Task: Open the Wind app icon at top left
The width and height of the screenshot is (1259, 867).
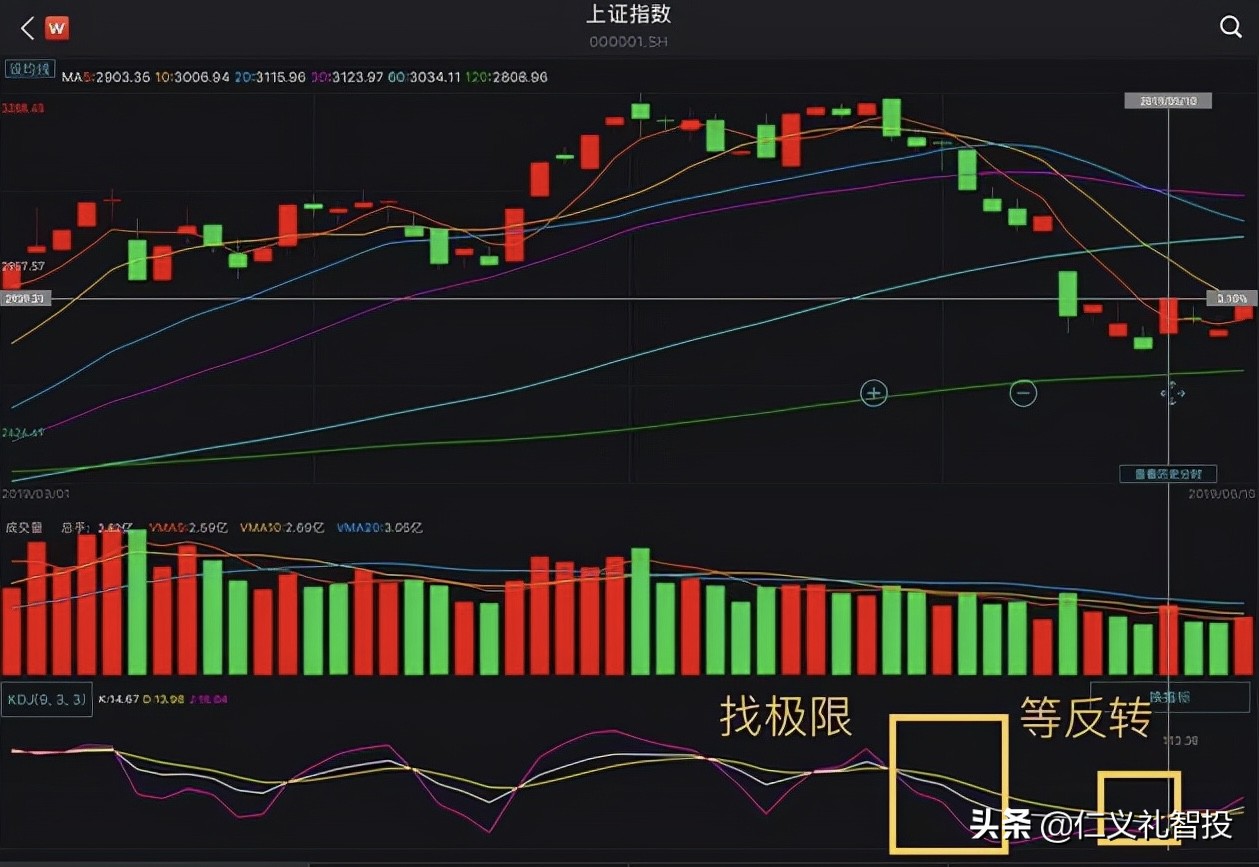Action: [x=57, y=27]
